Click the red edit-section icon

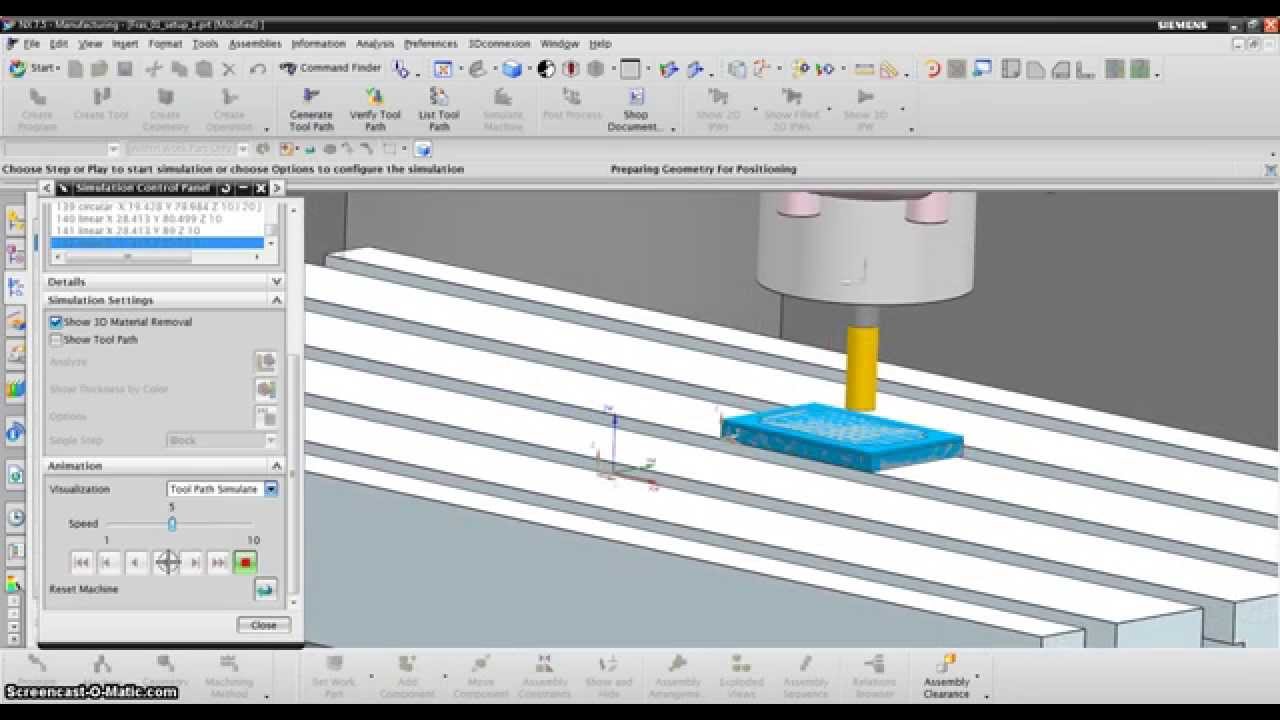point(571,69)
